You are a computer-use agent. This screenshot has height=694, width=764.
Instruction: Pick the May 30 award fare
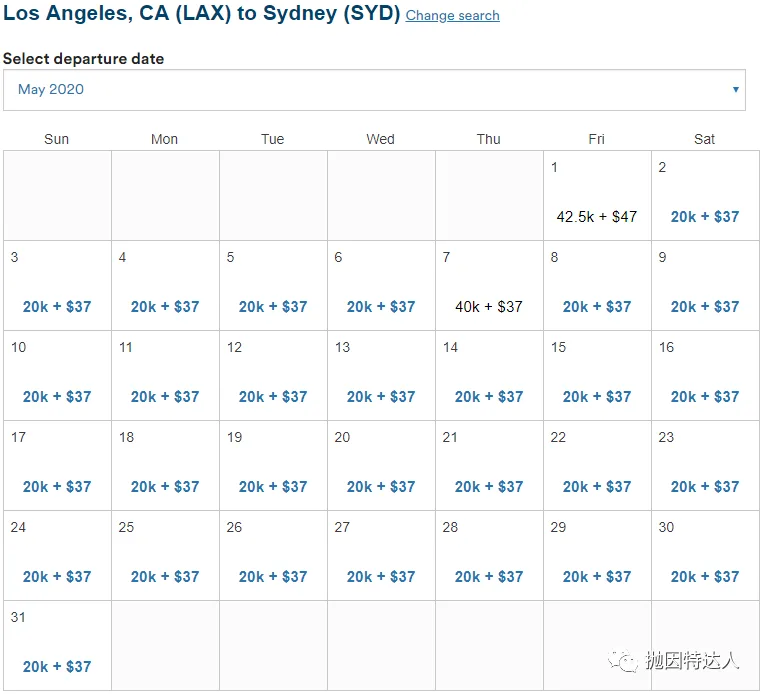[705, 577]
